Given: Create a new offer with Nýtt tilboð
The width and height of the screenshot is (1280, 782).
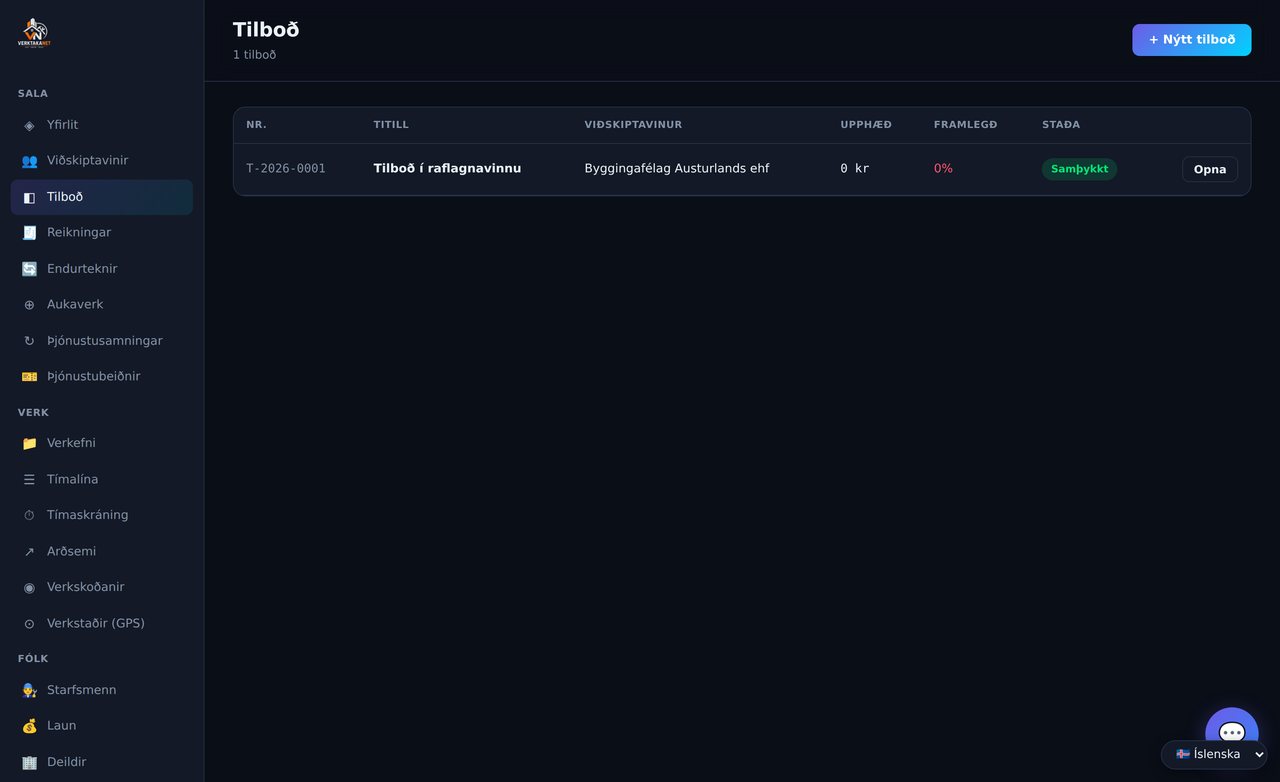Looking at the screenshot, I should [x=1191, y=40].
